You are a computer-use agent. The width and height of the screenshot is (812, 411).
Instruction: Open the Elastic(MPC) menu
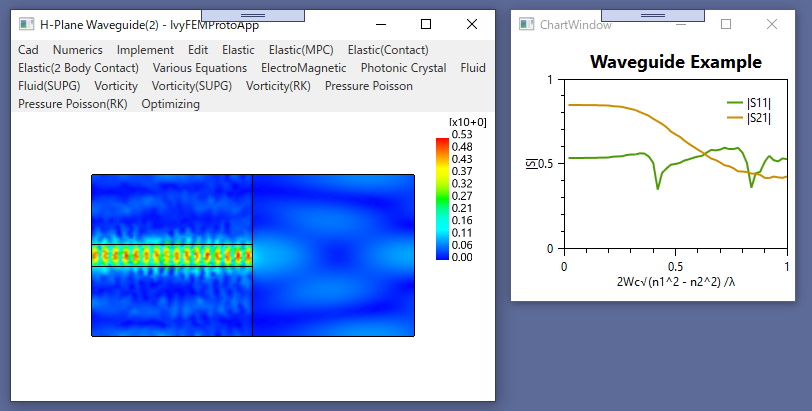(x=301, y=50)
